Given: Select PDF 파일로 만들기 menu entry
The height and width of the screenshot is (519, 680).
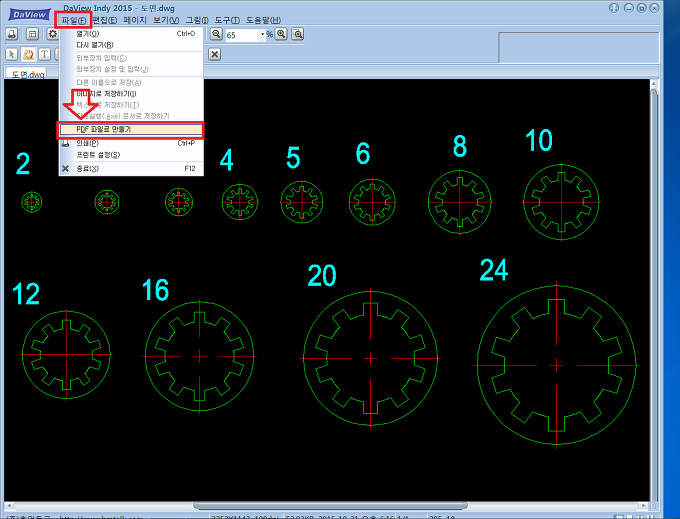Looking at the screenshot, I should (x=131, y=129).
